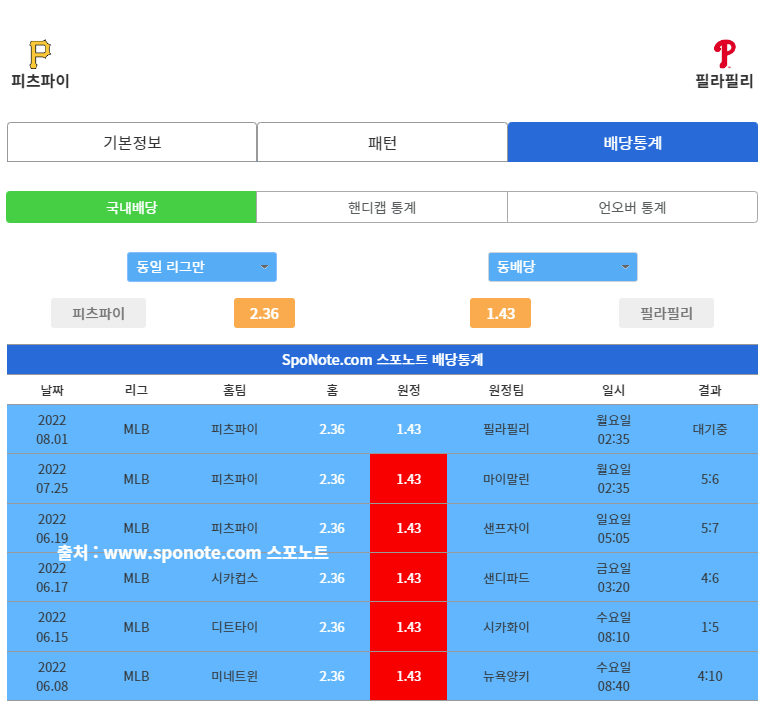Viewport: 770px width, 716px height.
Task: Click the Pittsburgh Pirates team logo
Action: 40,53
